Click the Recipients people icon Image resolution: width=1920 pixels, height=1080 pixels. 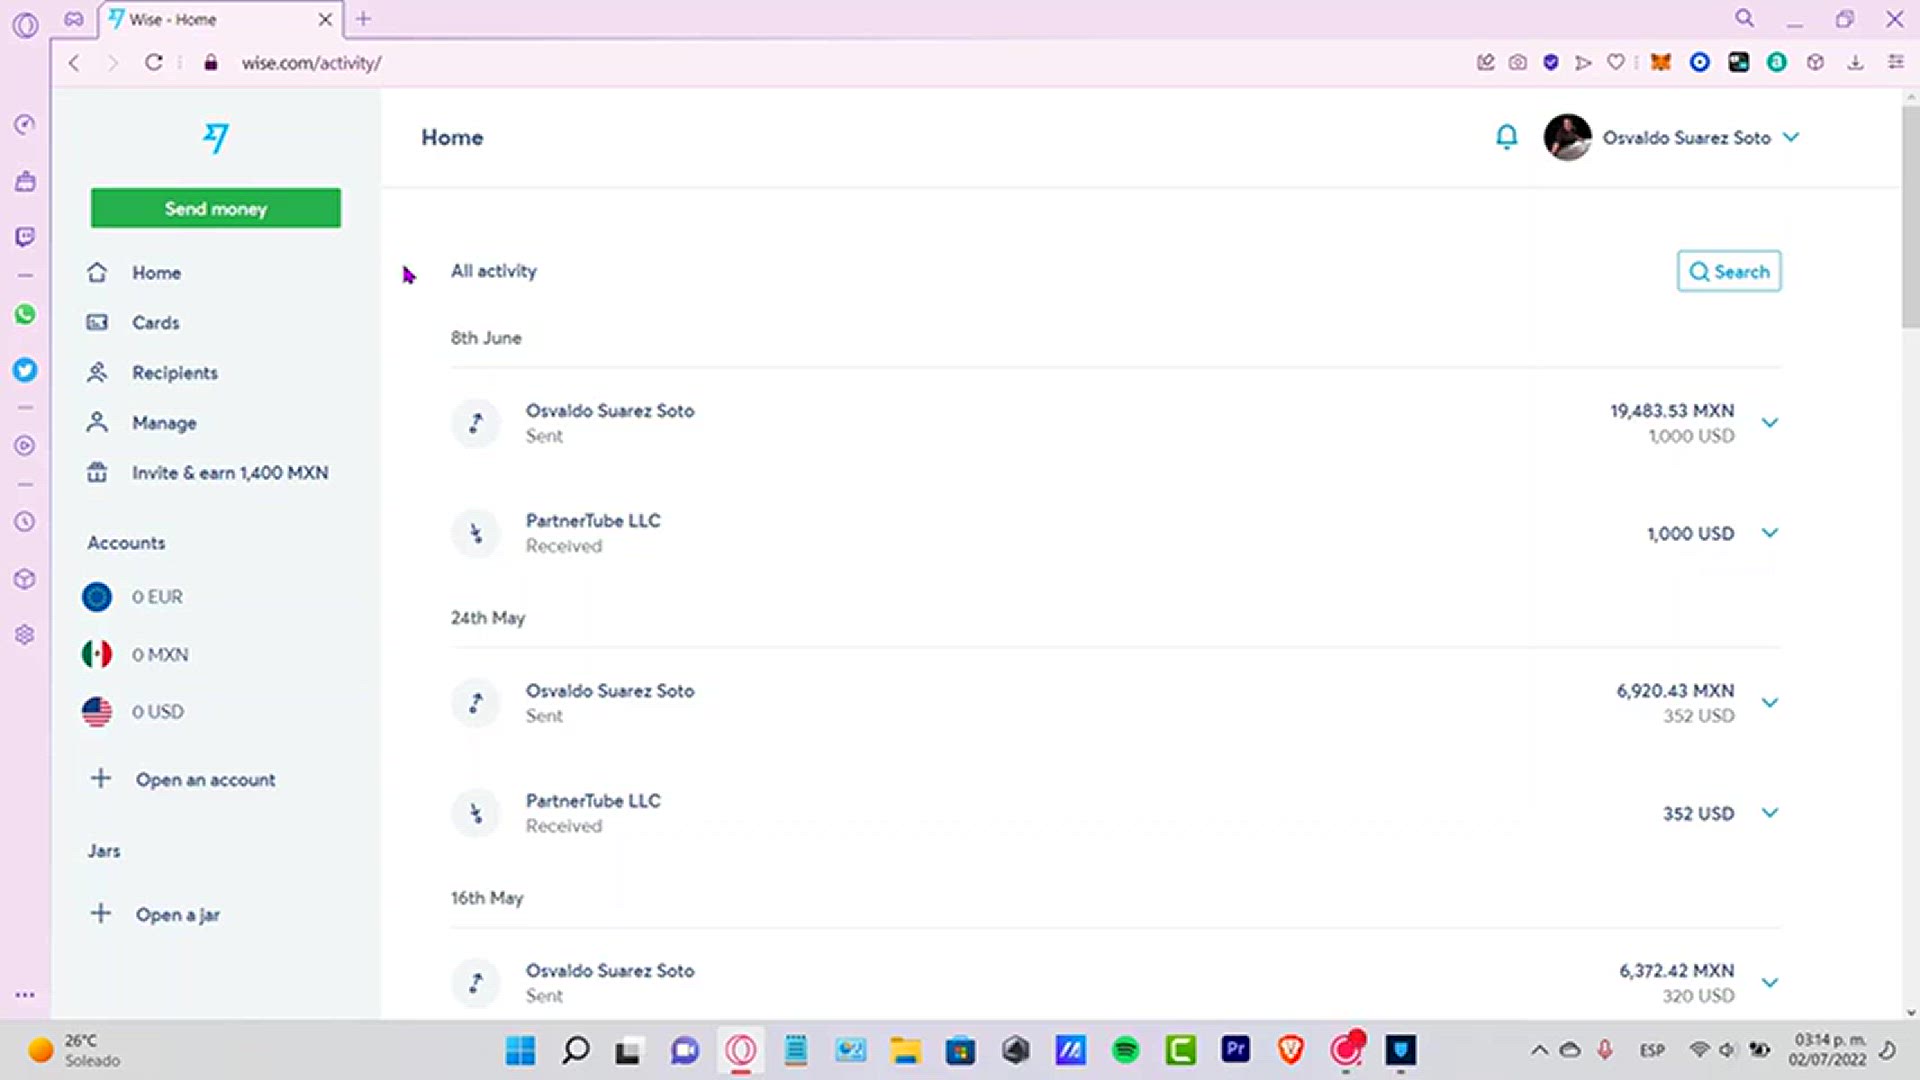click(x=97, y=372)
